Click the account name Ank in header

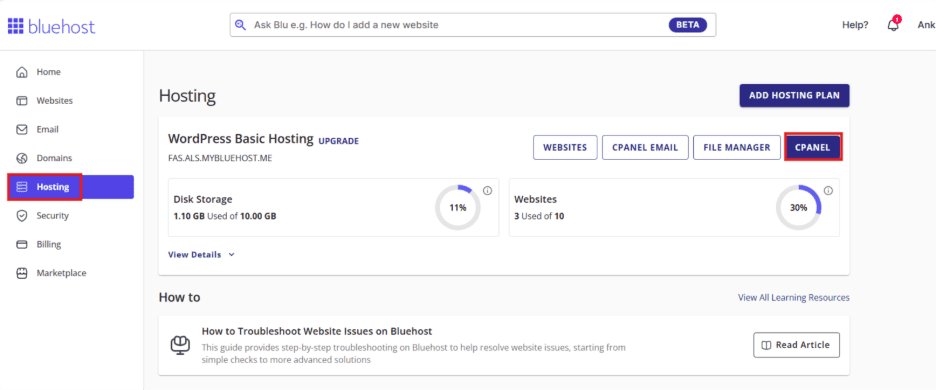click(926, 25)
